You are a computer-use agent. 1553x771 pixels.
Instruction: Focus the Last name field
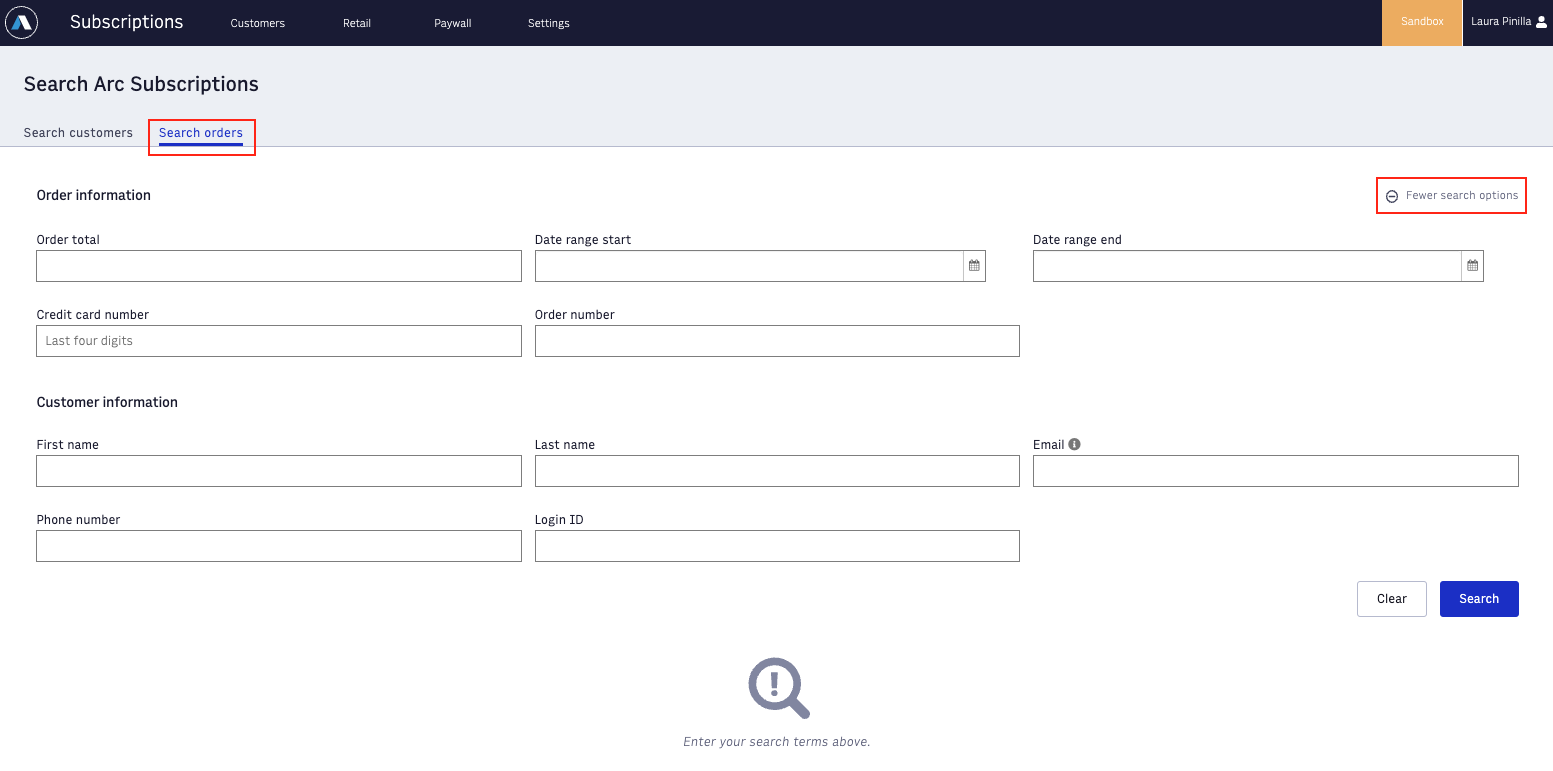pos(777,471)
